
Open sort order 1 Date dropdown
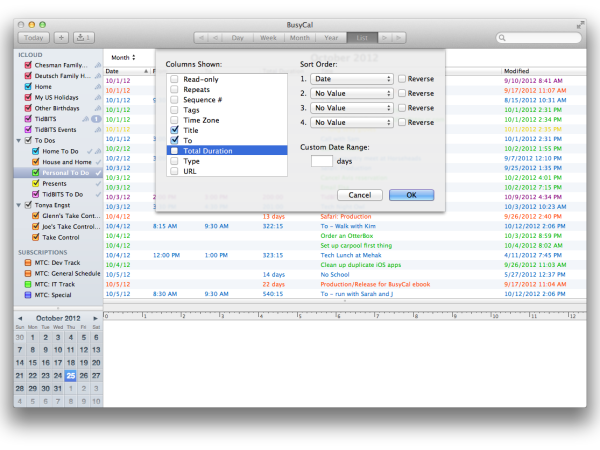[x=351, y=79]
